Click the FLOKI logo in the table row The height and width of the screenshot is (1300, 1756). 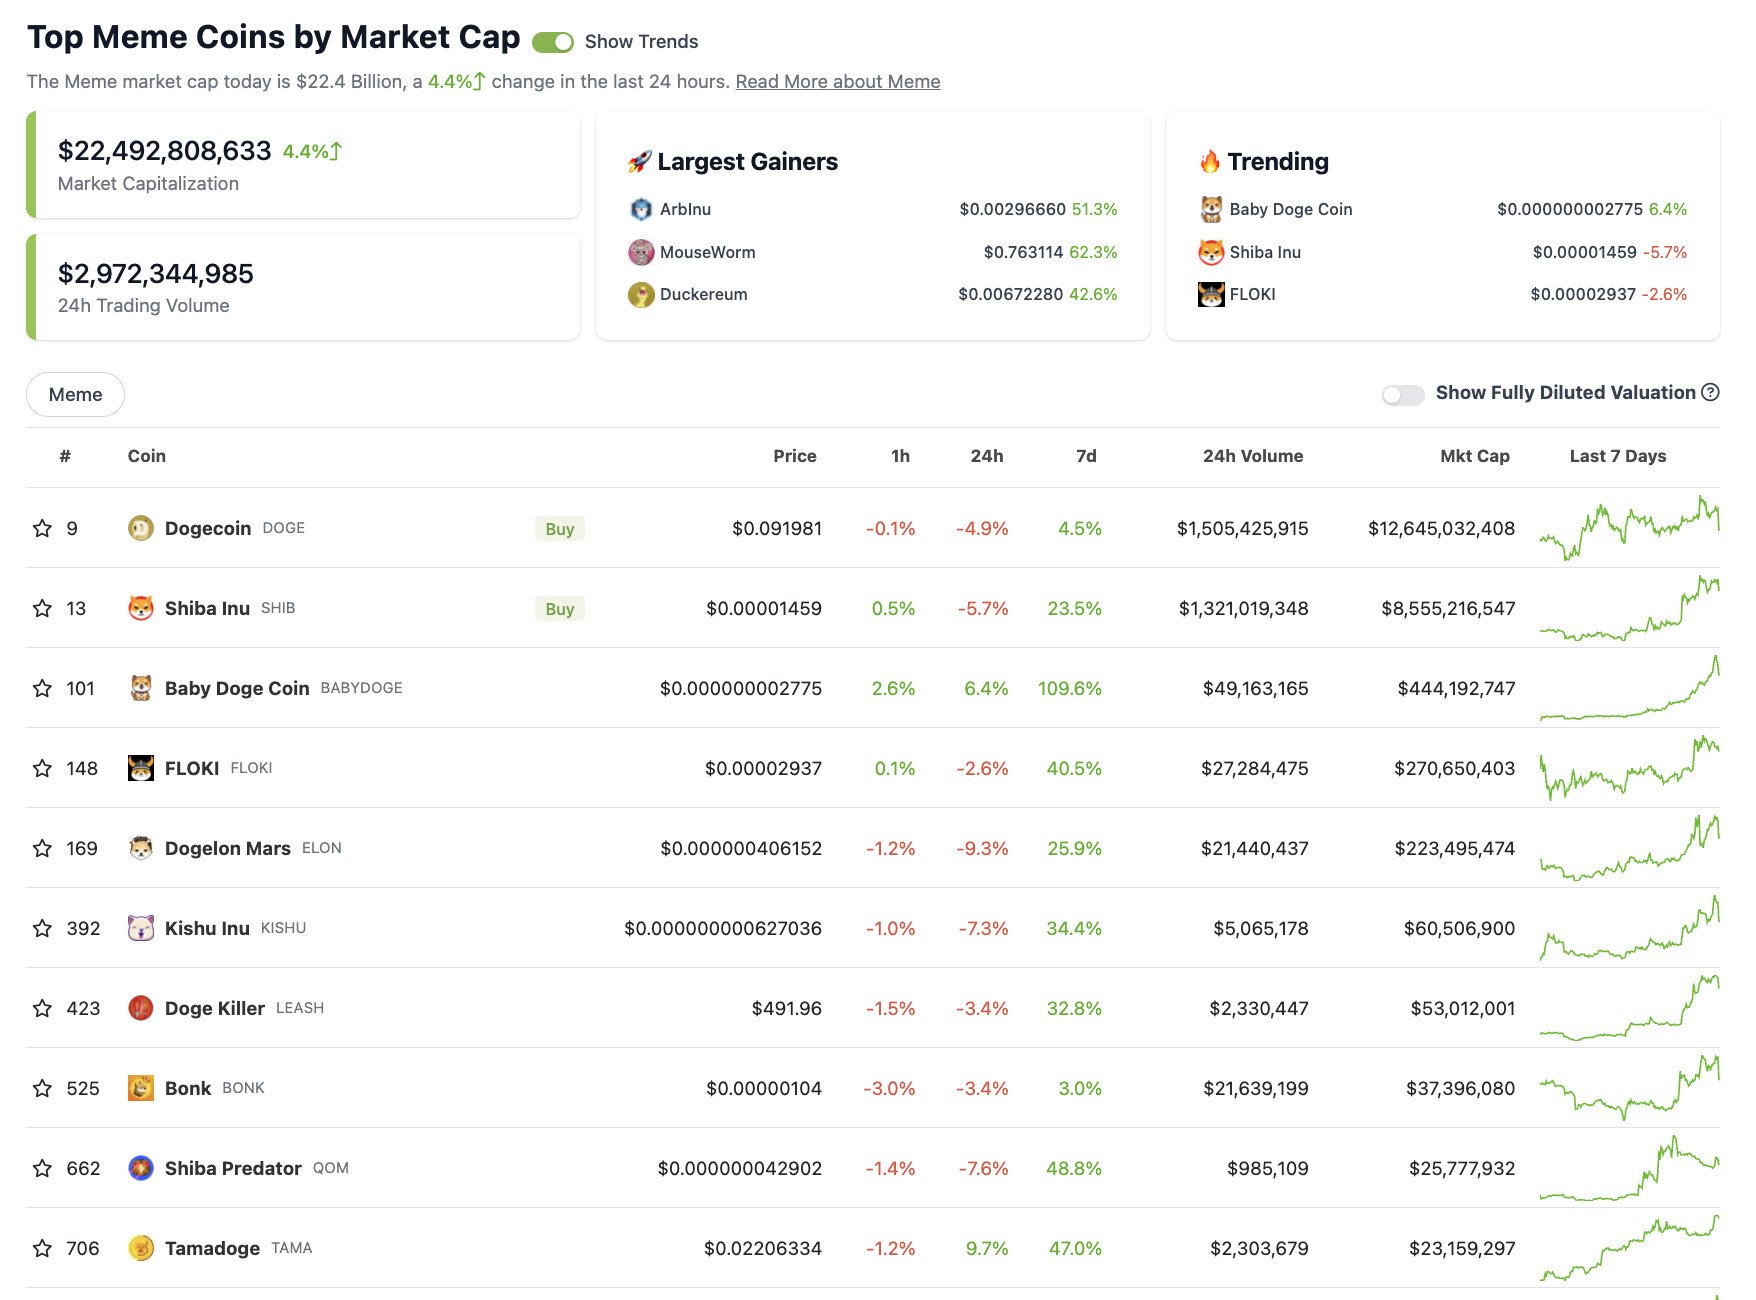tap(141, 768)
